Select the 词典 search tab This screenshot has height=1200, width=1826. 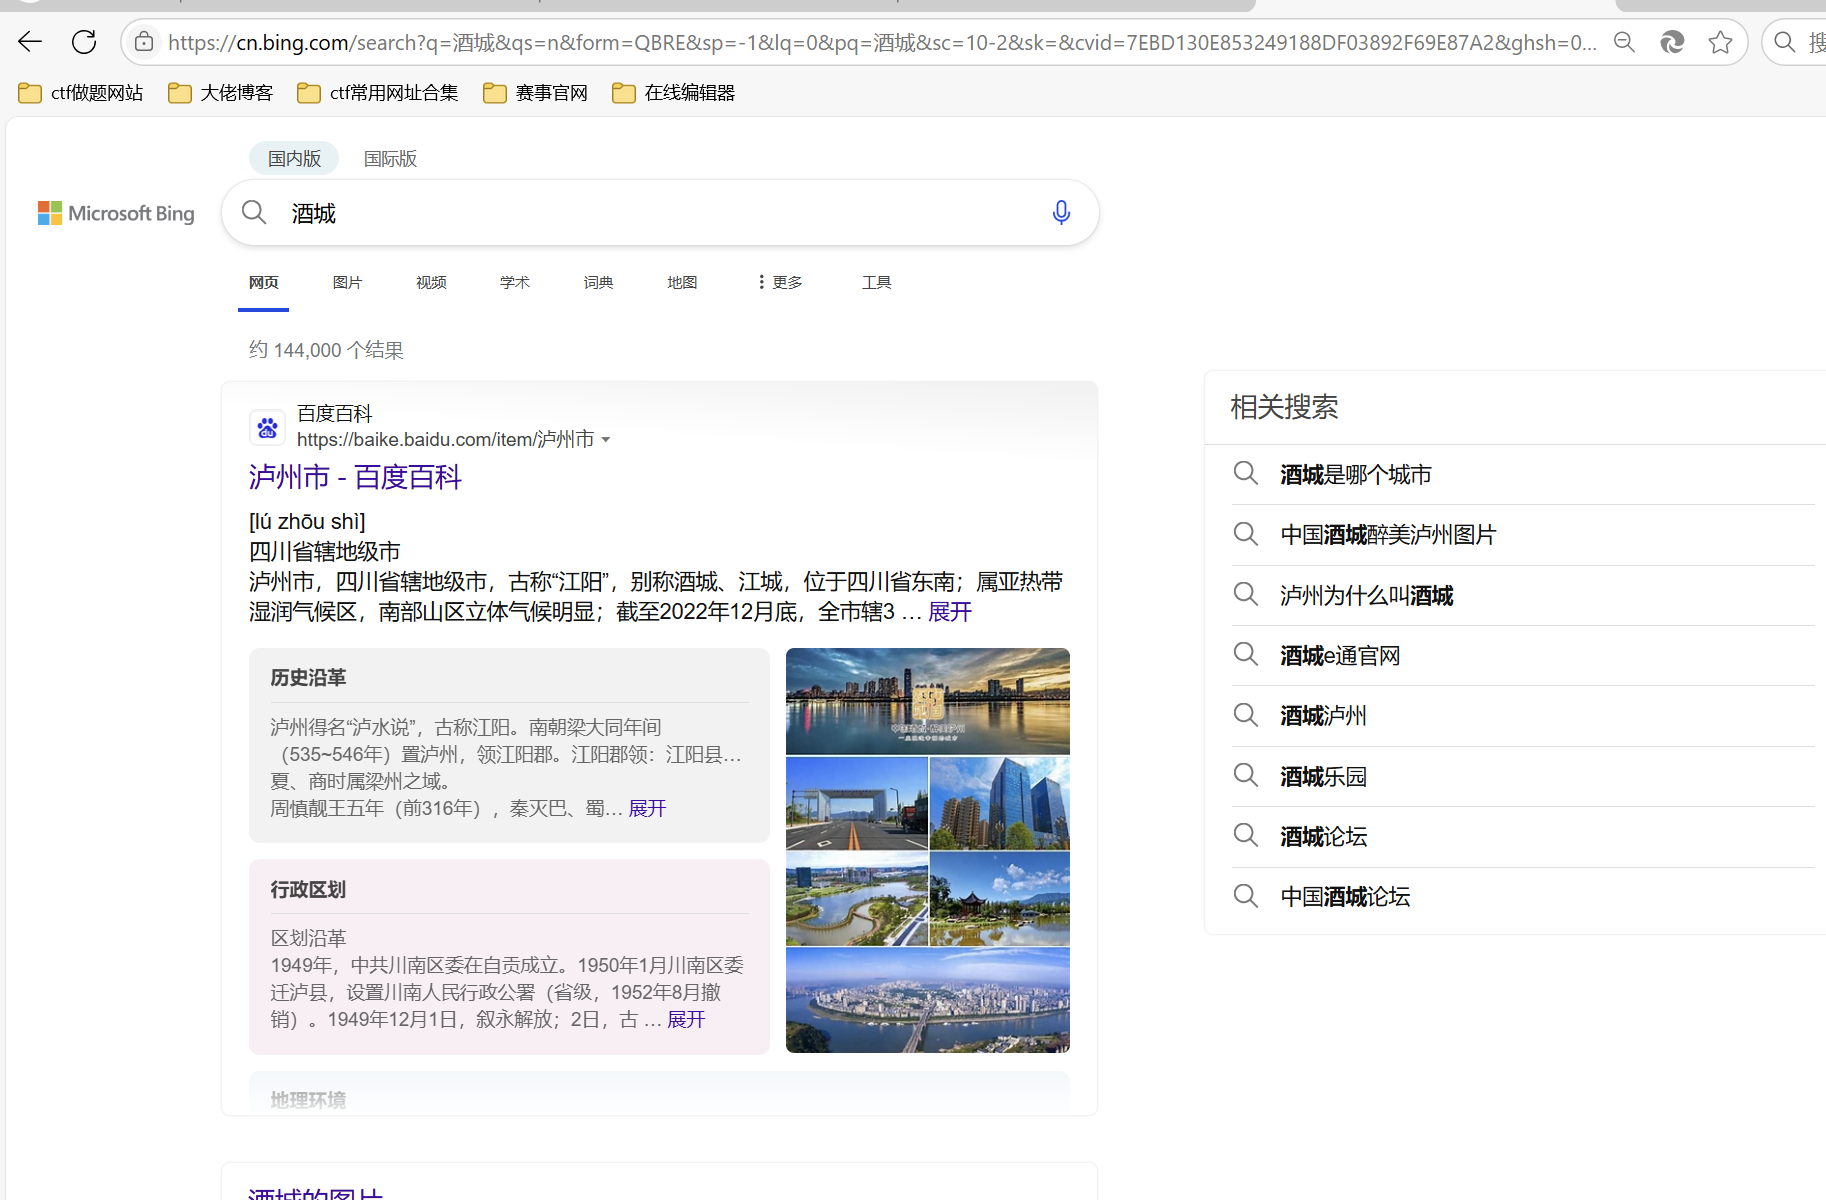click(598, 282)
